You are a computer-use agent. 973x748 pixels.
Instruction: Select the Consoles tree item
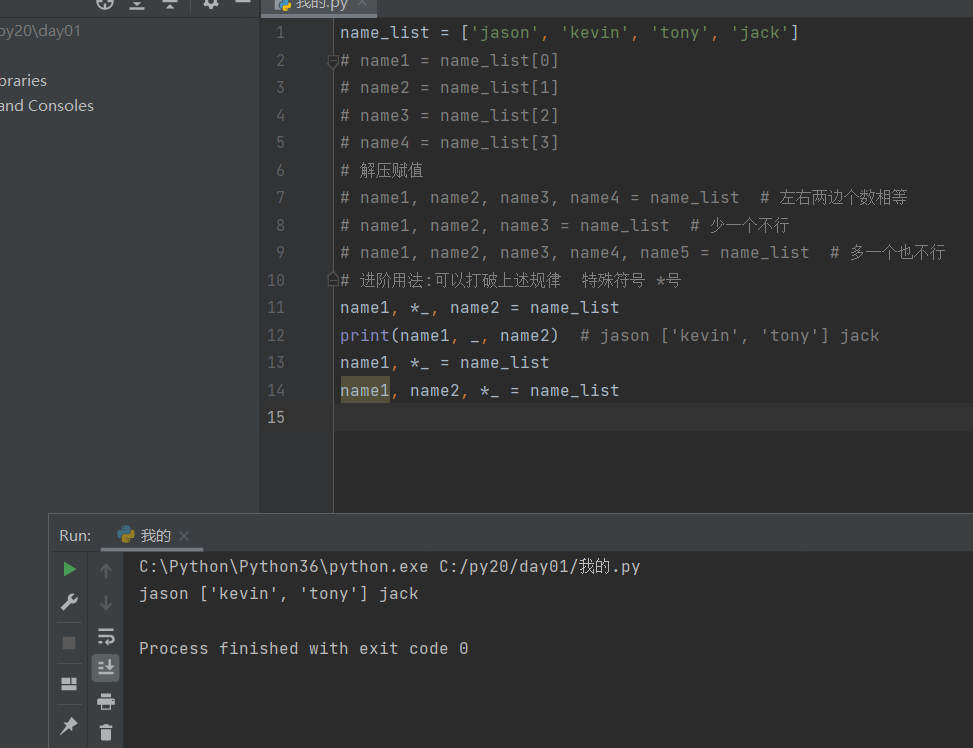47,106
